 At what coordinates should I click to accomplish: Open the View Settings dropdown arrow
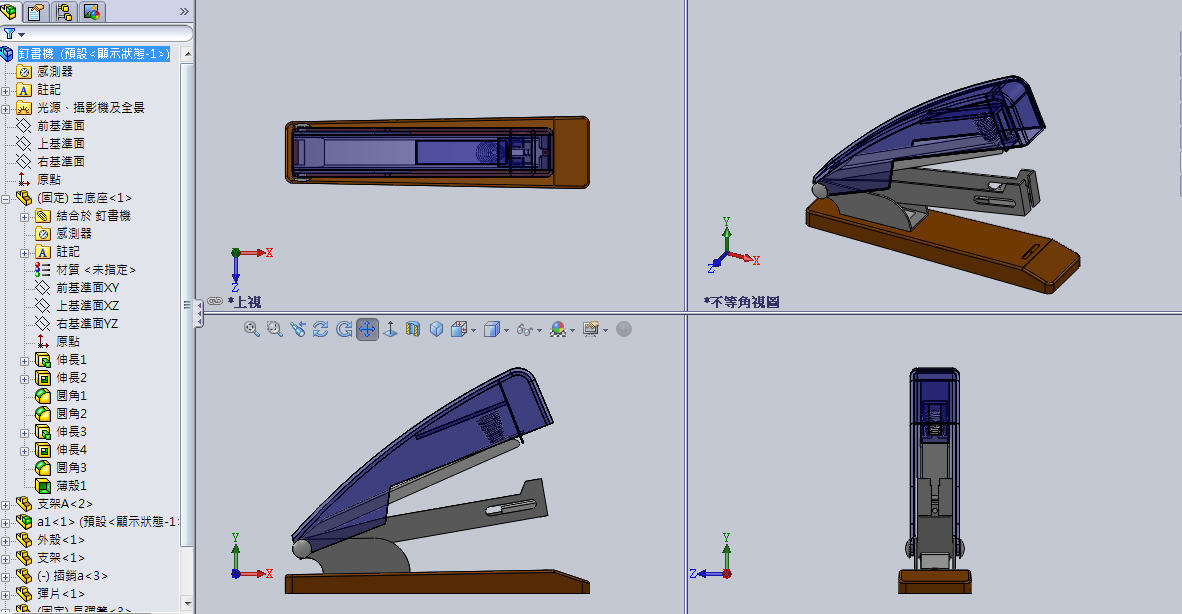click(x=605, y=330)
